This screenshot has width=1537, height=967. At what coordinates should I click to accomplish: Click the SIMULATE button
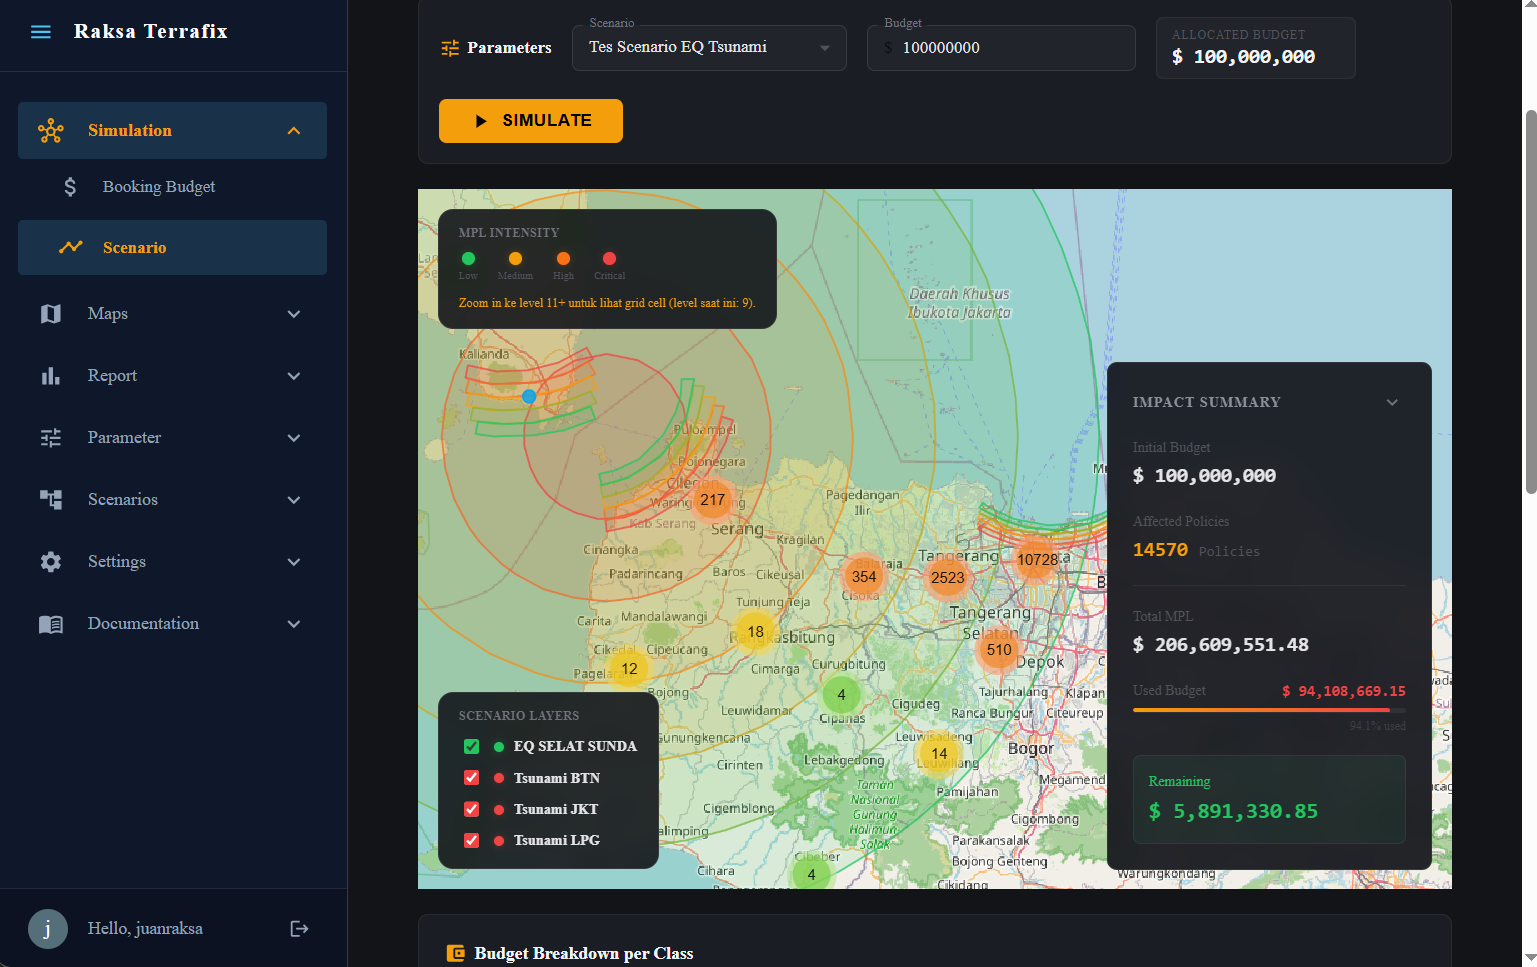pos(531,121)
